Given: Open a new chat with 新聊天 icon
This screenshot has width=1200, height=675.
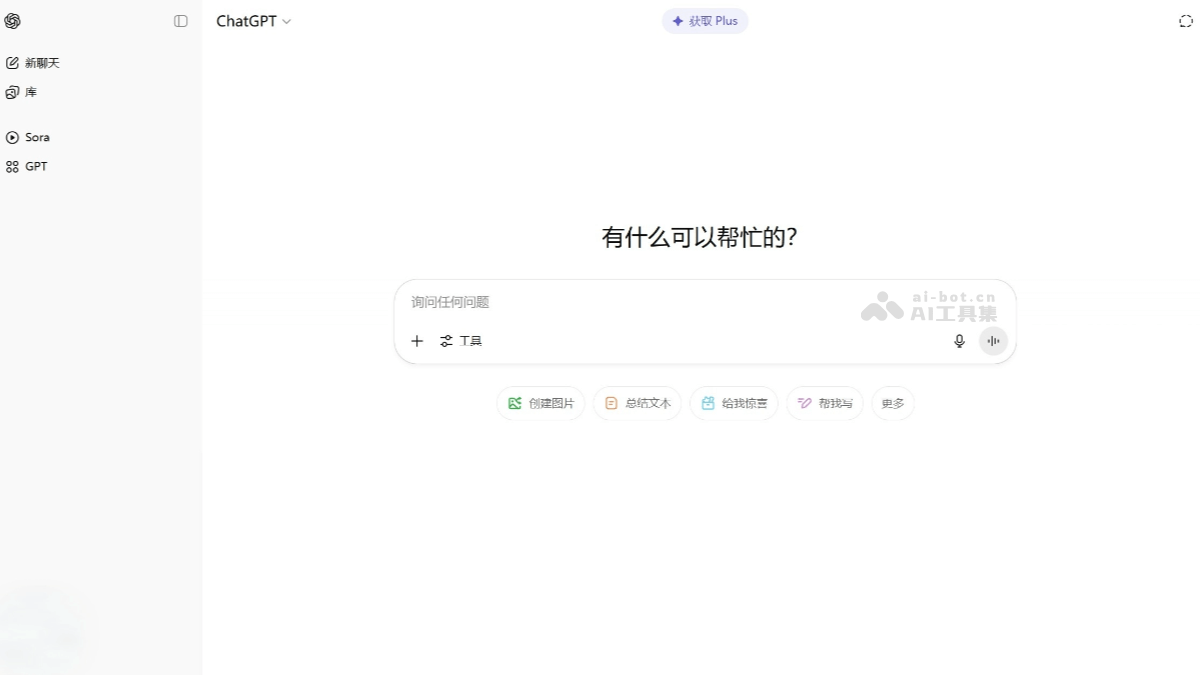Looking at the screenshot, I should 40,62.
